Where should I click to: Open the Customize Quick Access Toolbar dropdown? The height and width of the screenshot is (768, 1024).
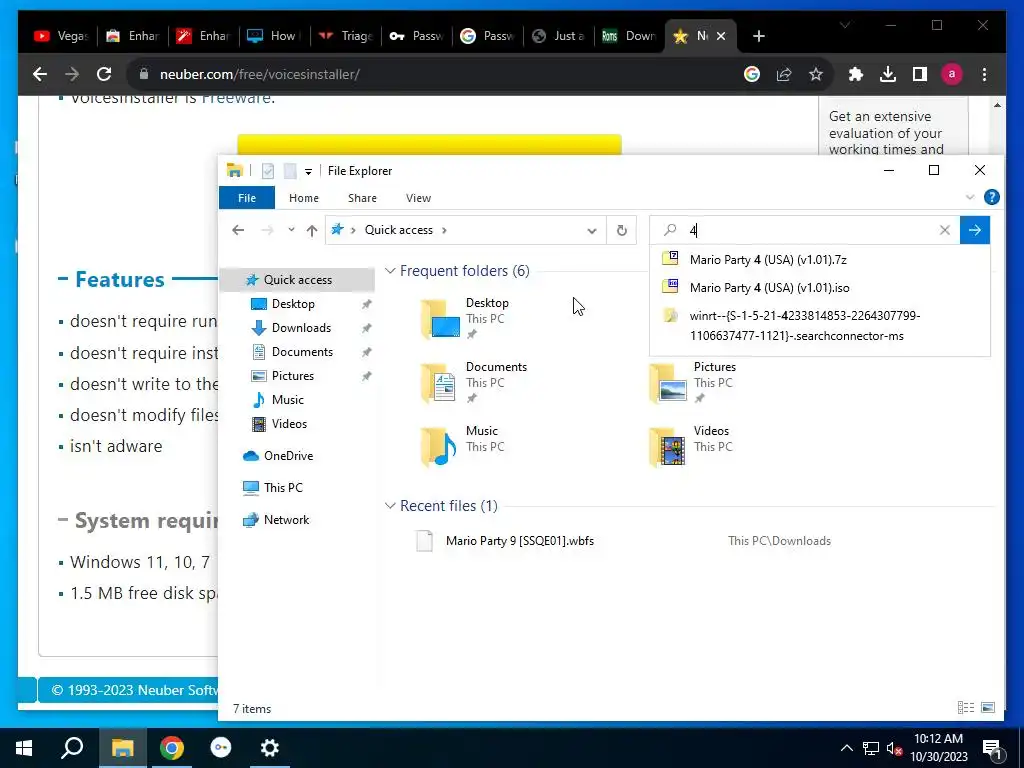(x=308, y=172)
